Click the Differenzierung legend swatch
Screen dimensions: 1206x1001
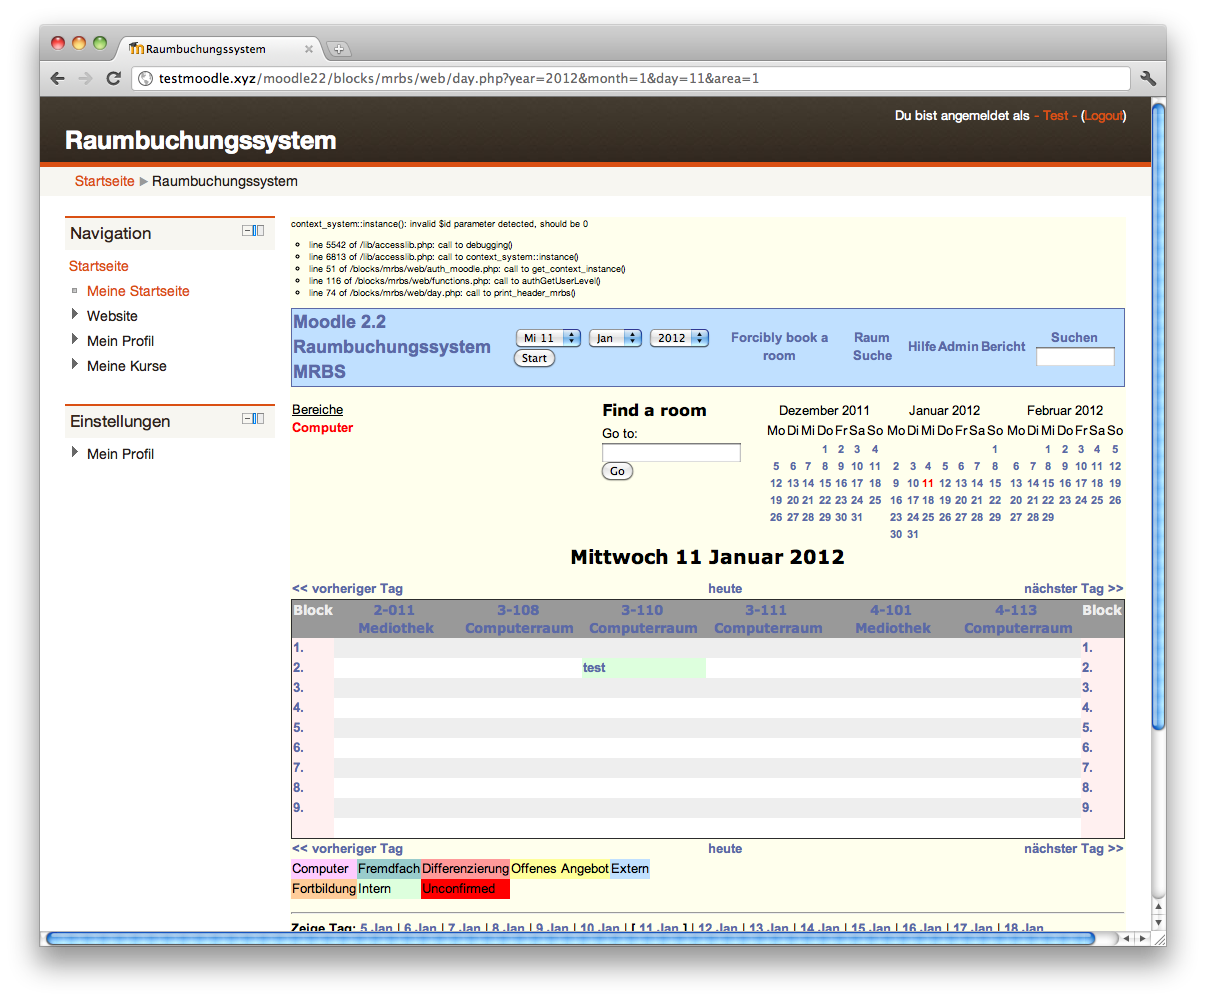click(x=465, y=869)
